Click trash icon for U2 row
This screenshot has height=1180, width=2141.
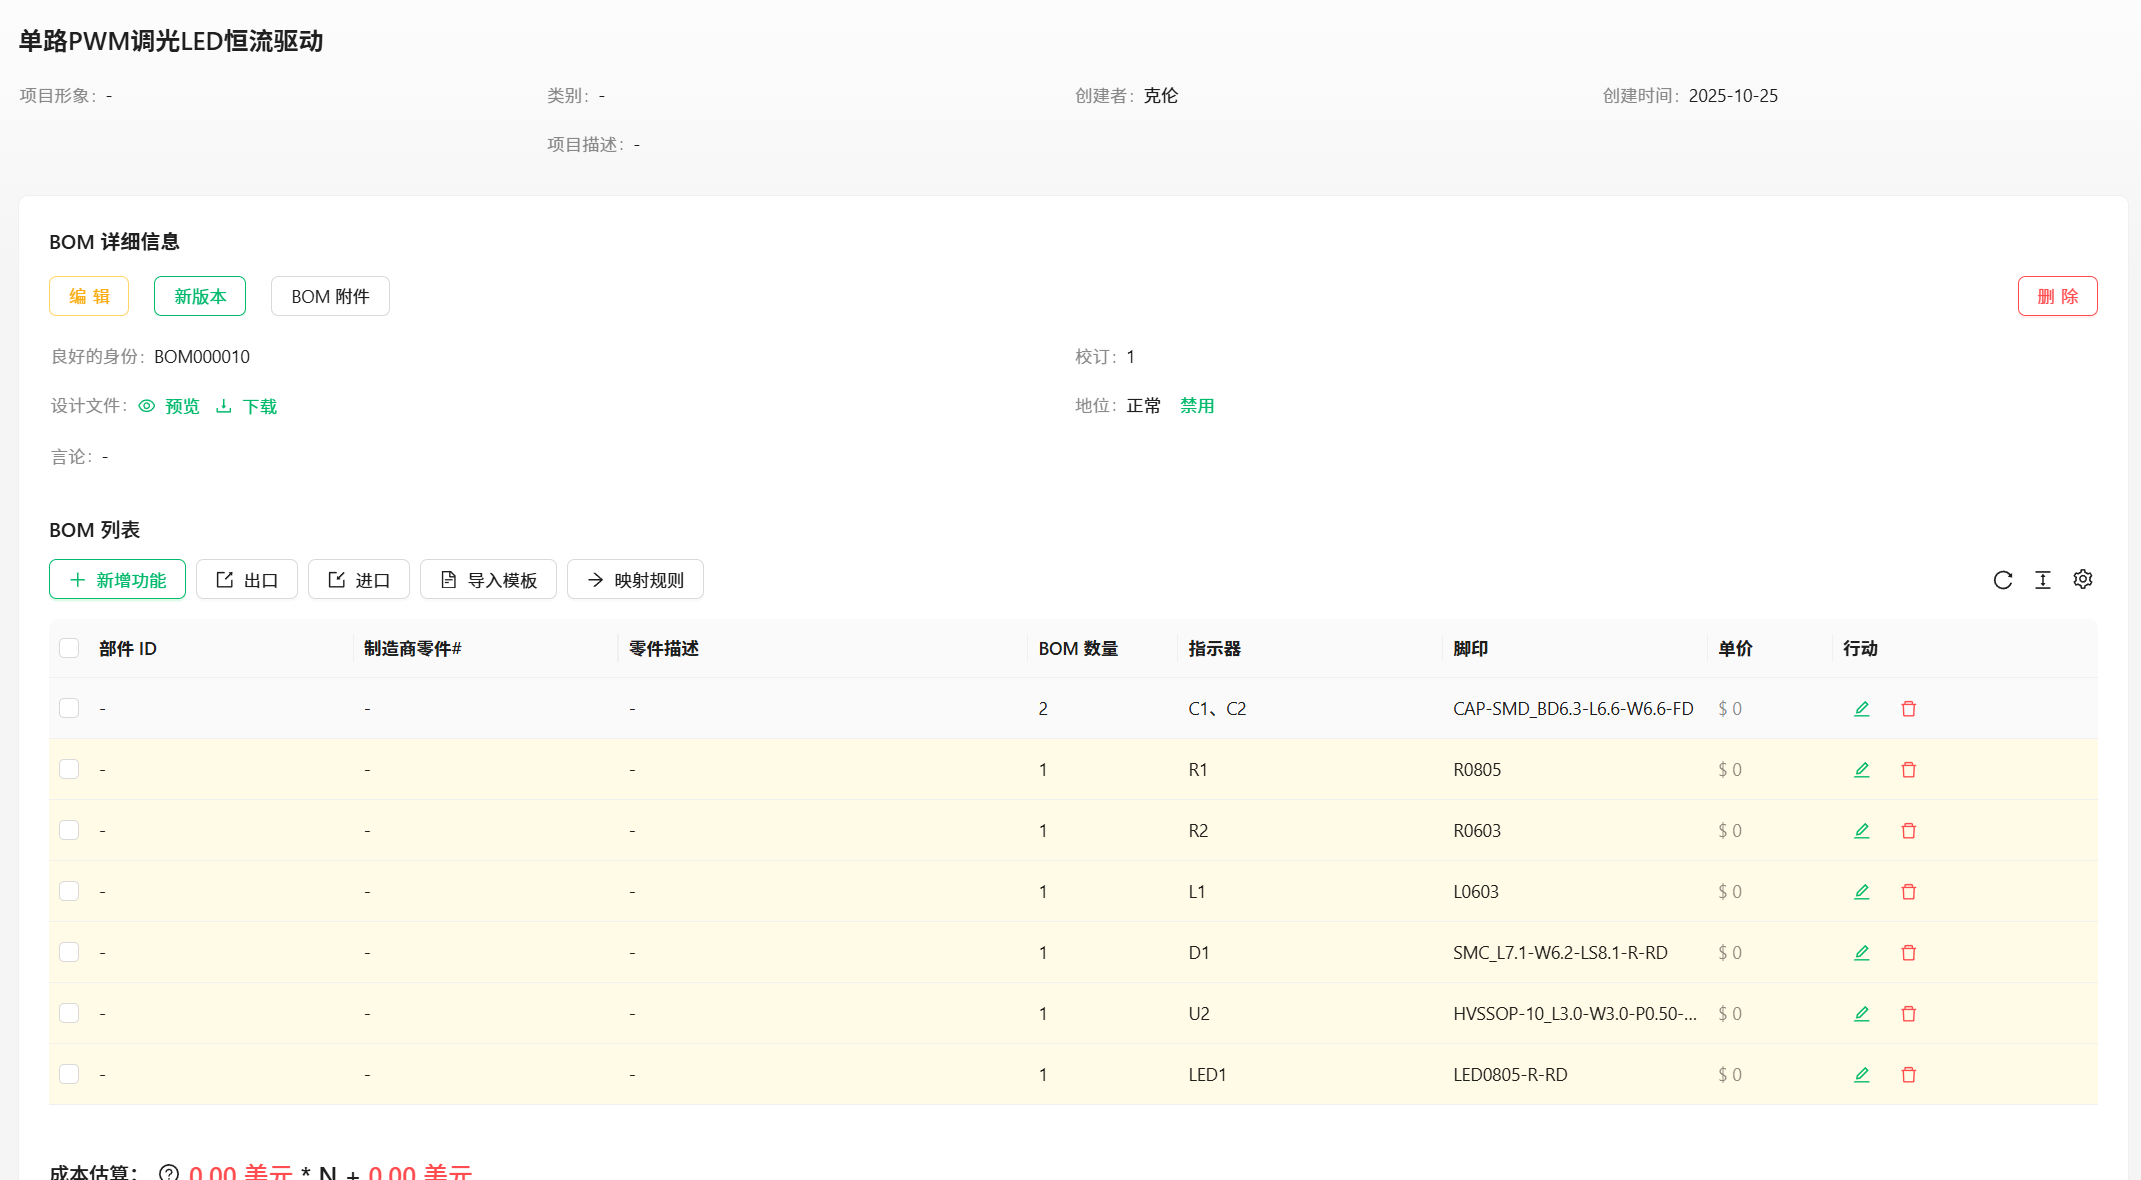pos(1908,1014)
